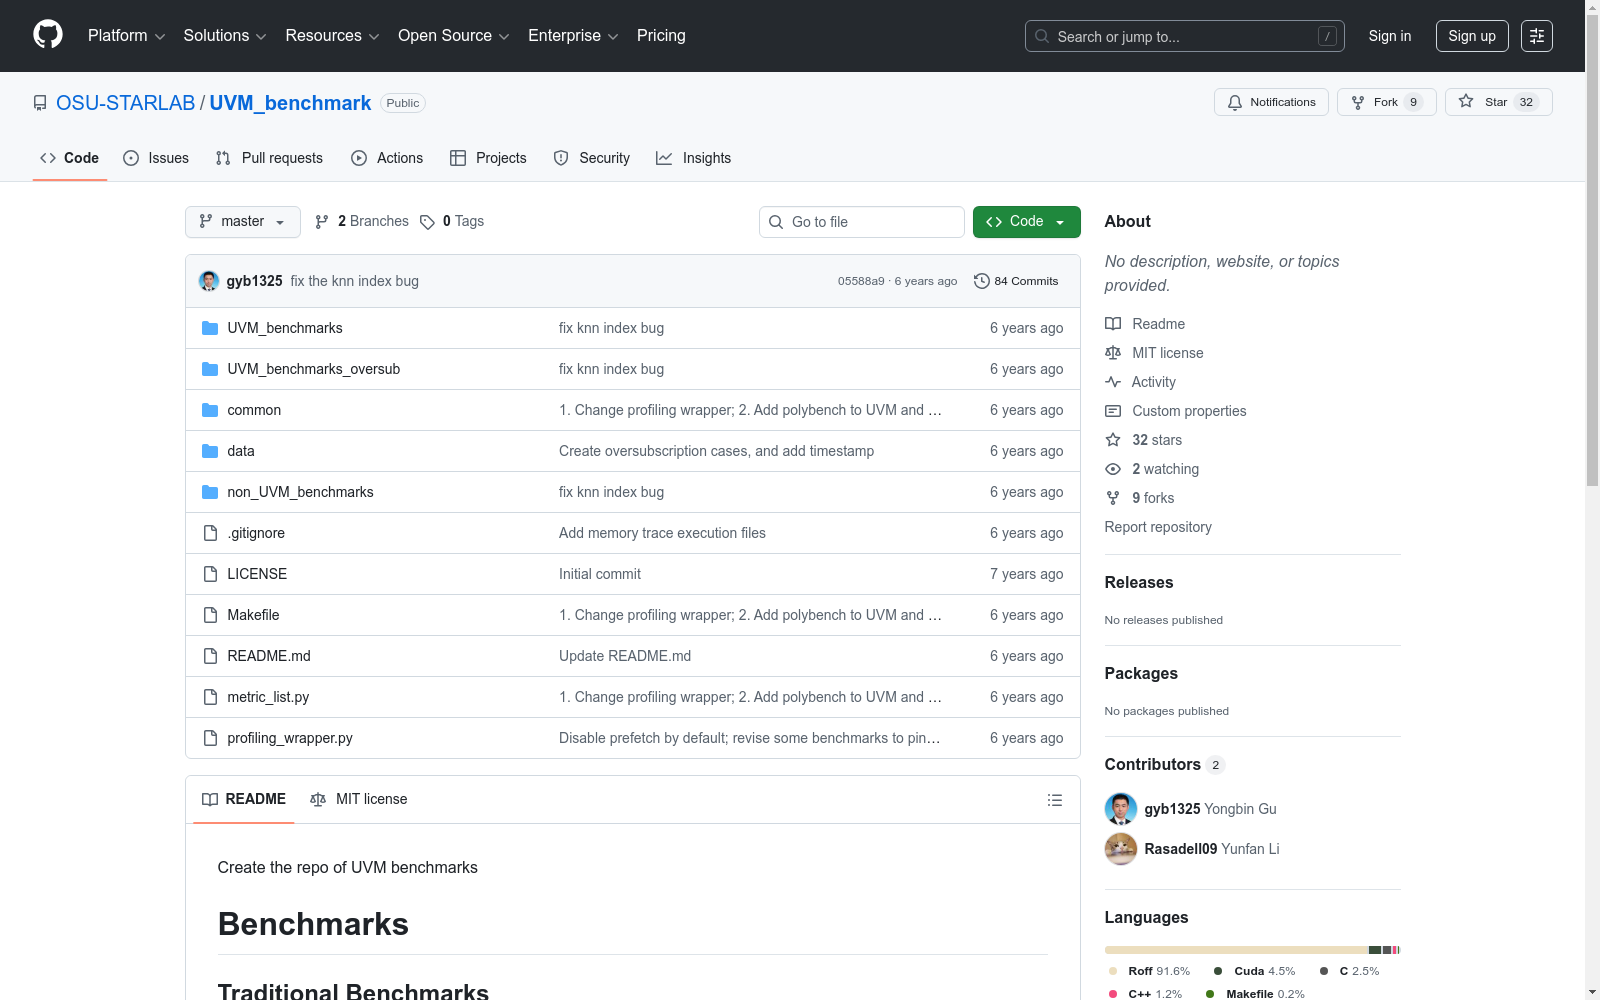The height and width of the screenshot is (1000, 1600).
Task: Click the Sign in link
Action: tap(1390, 36)
